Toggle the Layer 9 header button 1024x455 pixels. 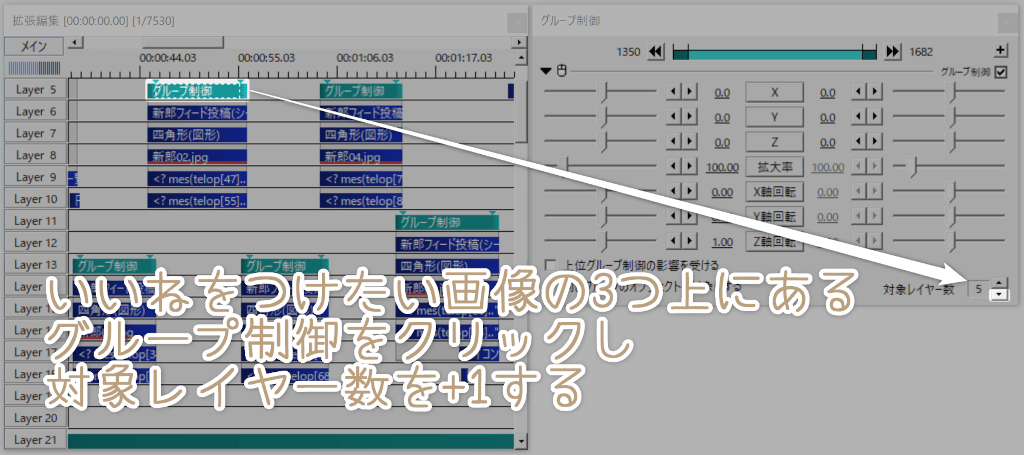pos(35,177)
